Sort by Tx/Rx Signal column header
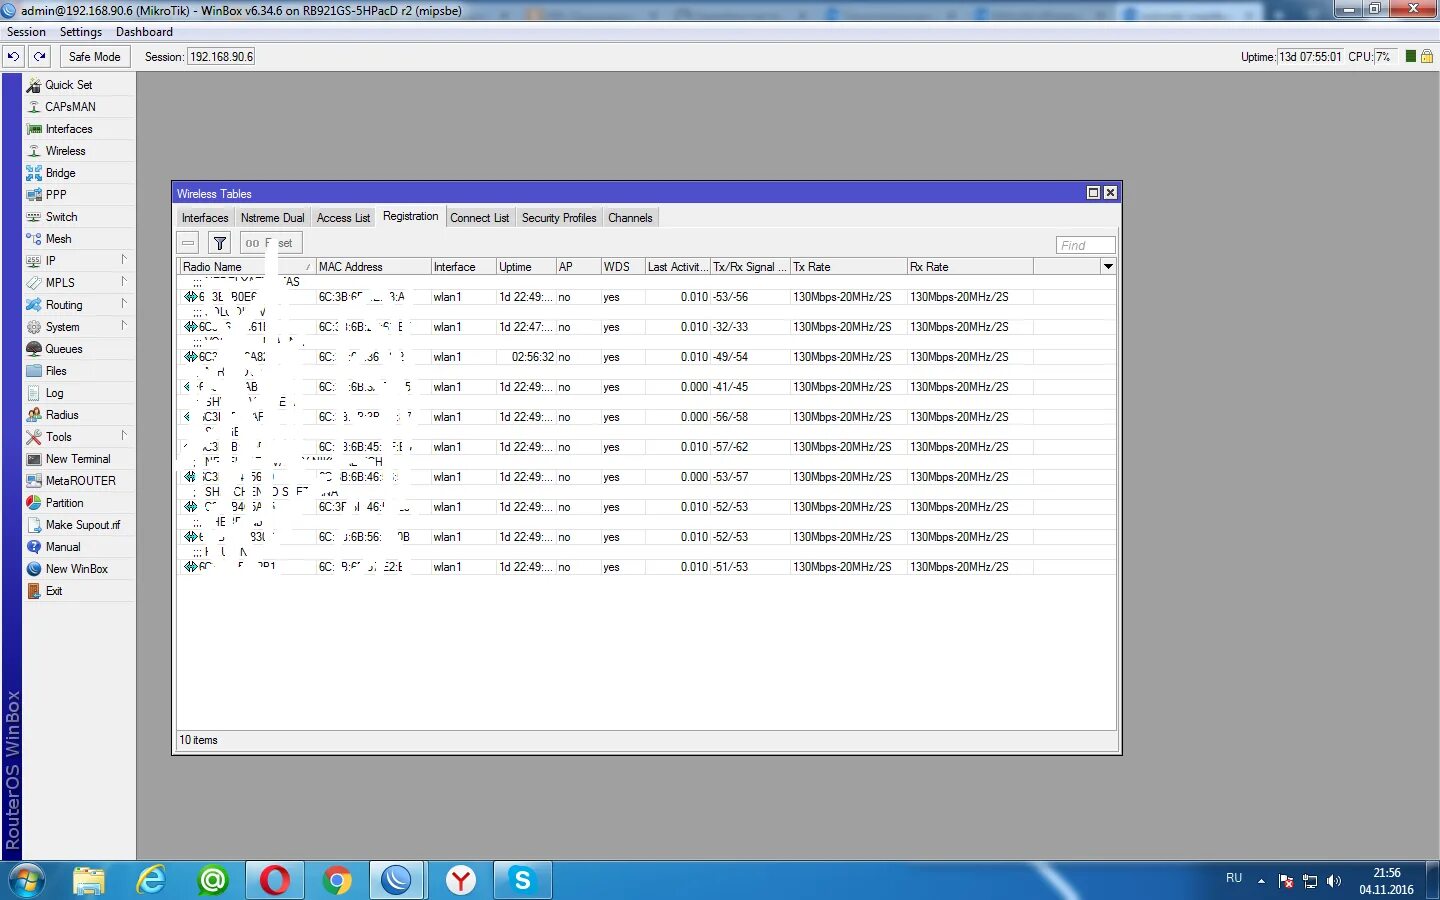 pos(750,267)
